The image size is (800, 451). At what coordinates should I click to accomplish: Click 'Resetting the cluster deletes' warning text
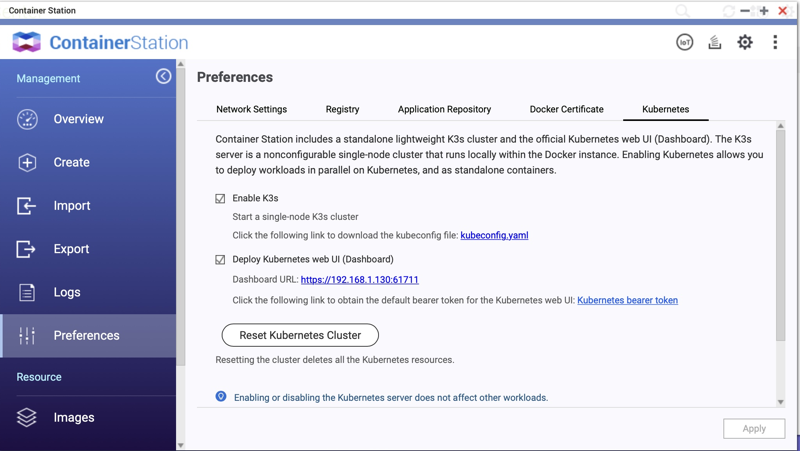tap(335, 360)
